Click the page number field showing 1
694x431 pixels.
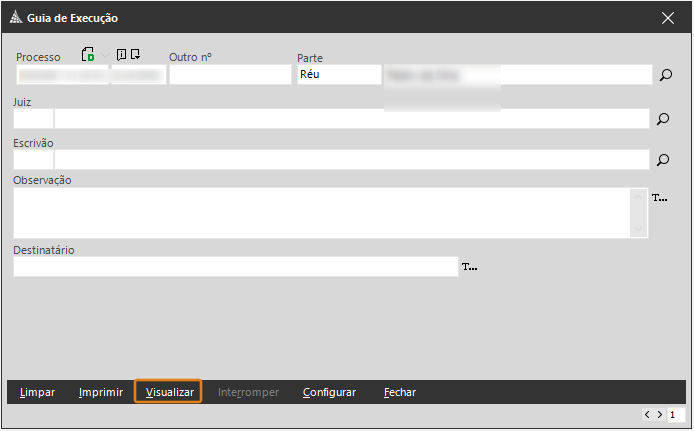[676, 415]
